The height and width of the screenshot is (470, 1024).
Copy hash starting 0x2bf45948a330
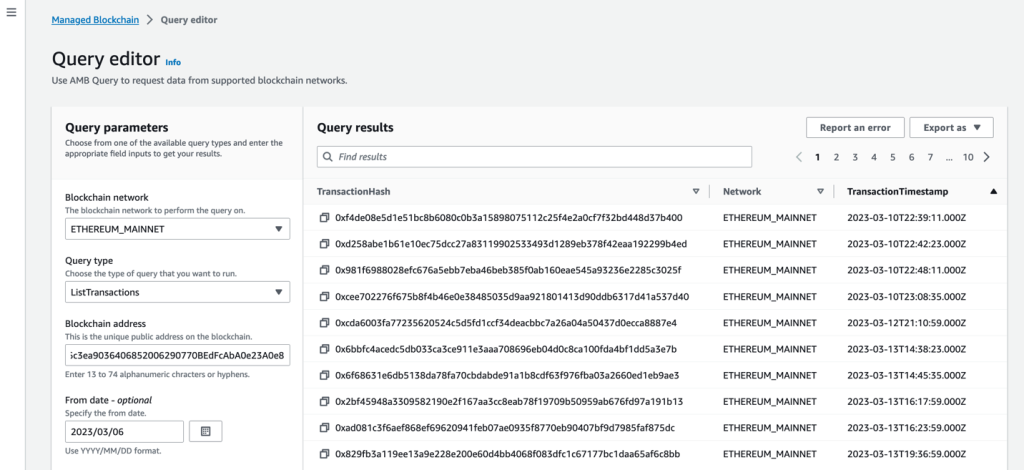pos(324,401)
